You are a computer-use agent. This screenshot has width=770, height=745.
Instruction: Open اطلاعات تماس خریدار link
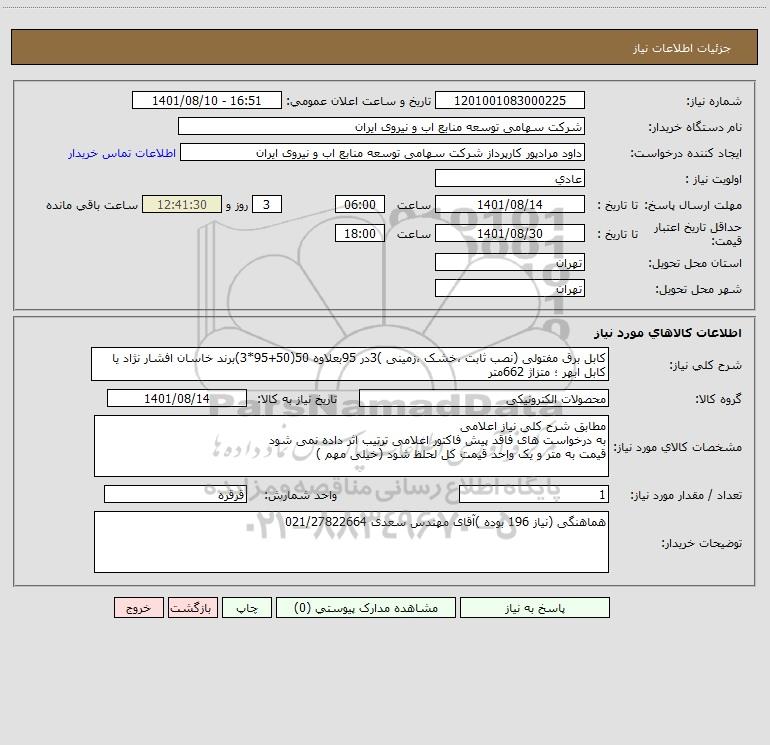122,153
